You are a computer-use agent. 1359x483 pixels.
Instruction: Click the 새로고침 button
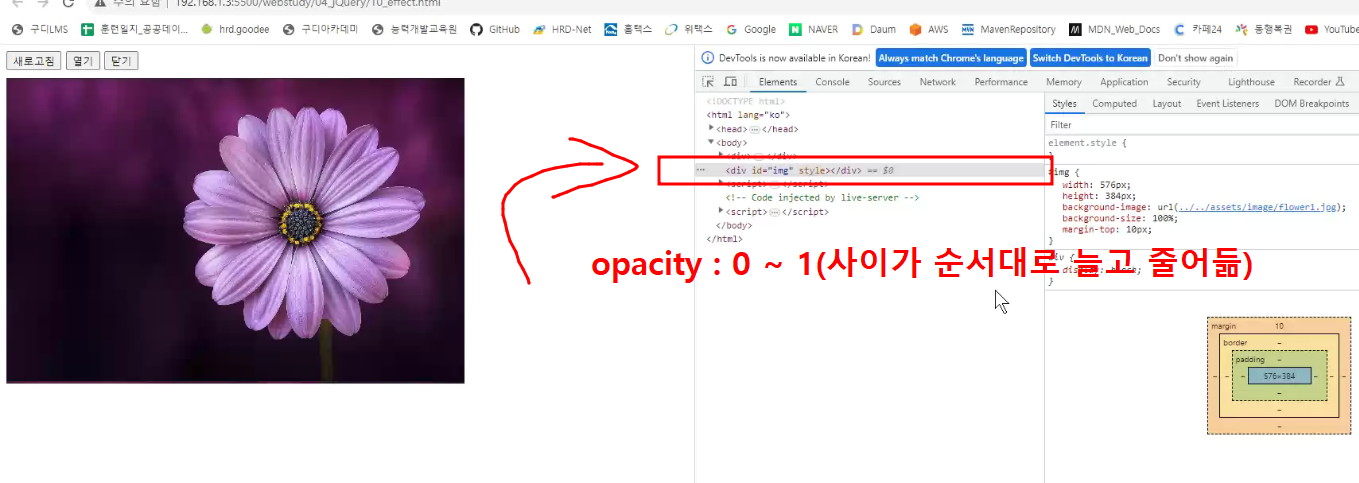pyautogui.click(x=34, y=61)
